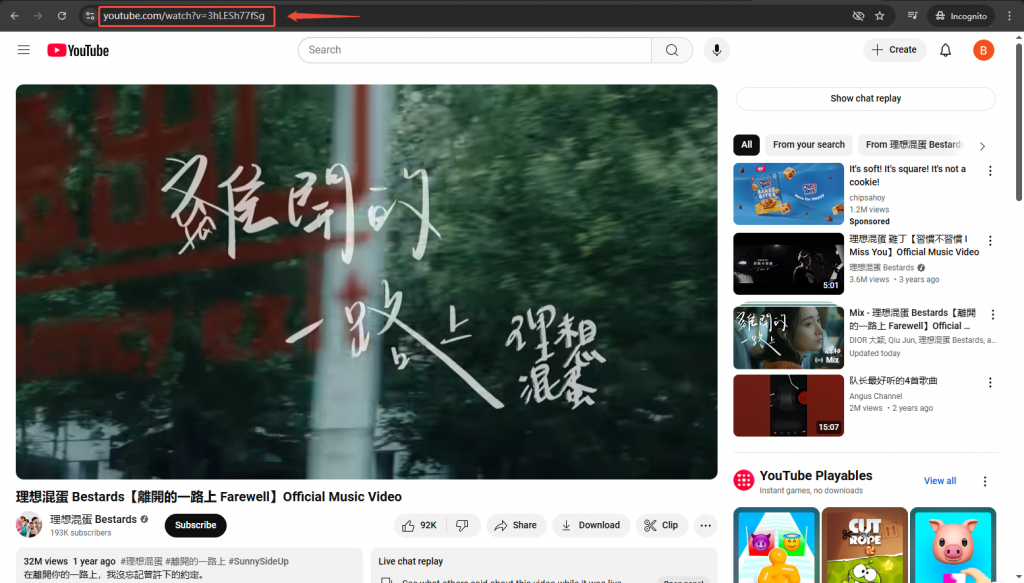Click the browser forward arrow
This screenshot has width=1024, height=583.
point(38,16)
